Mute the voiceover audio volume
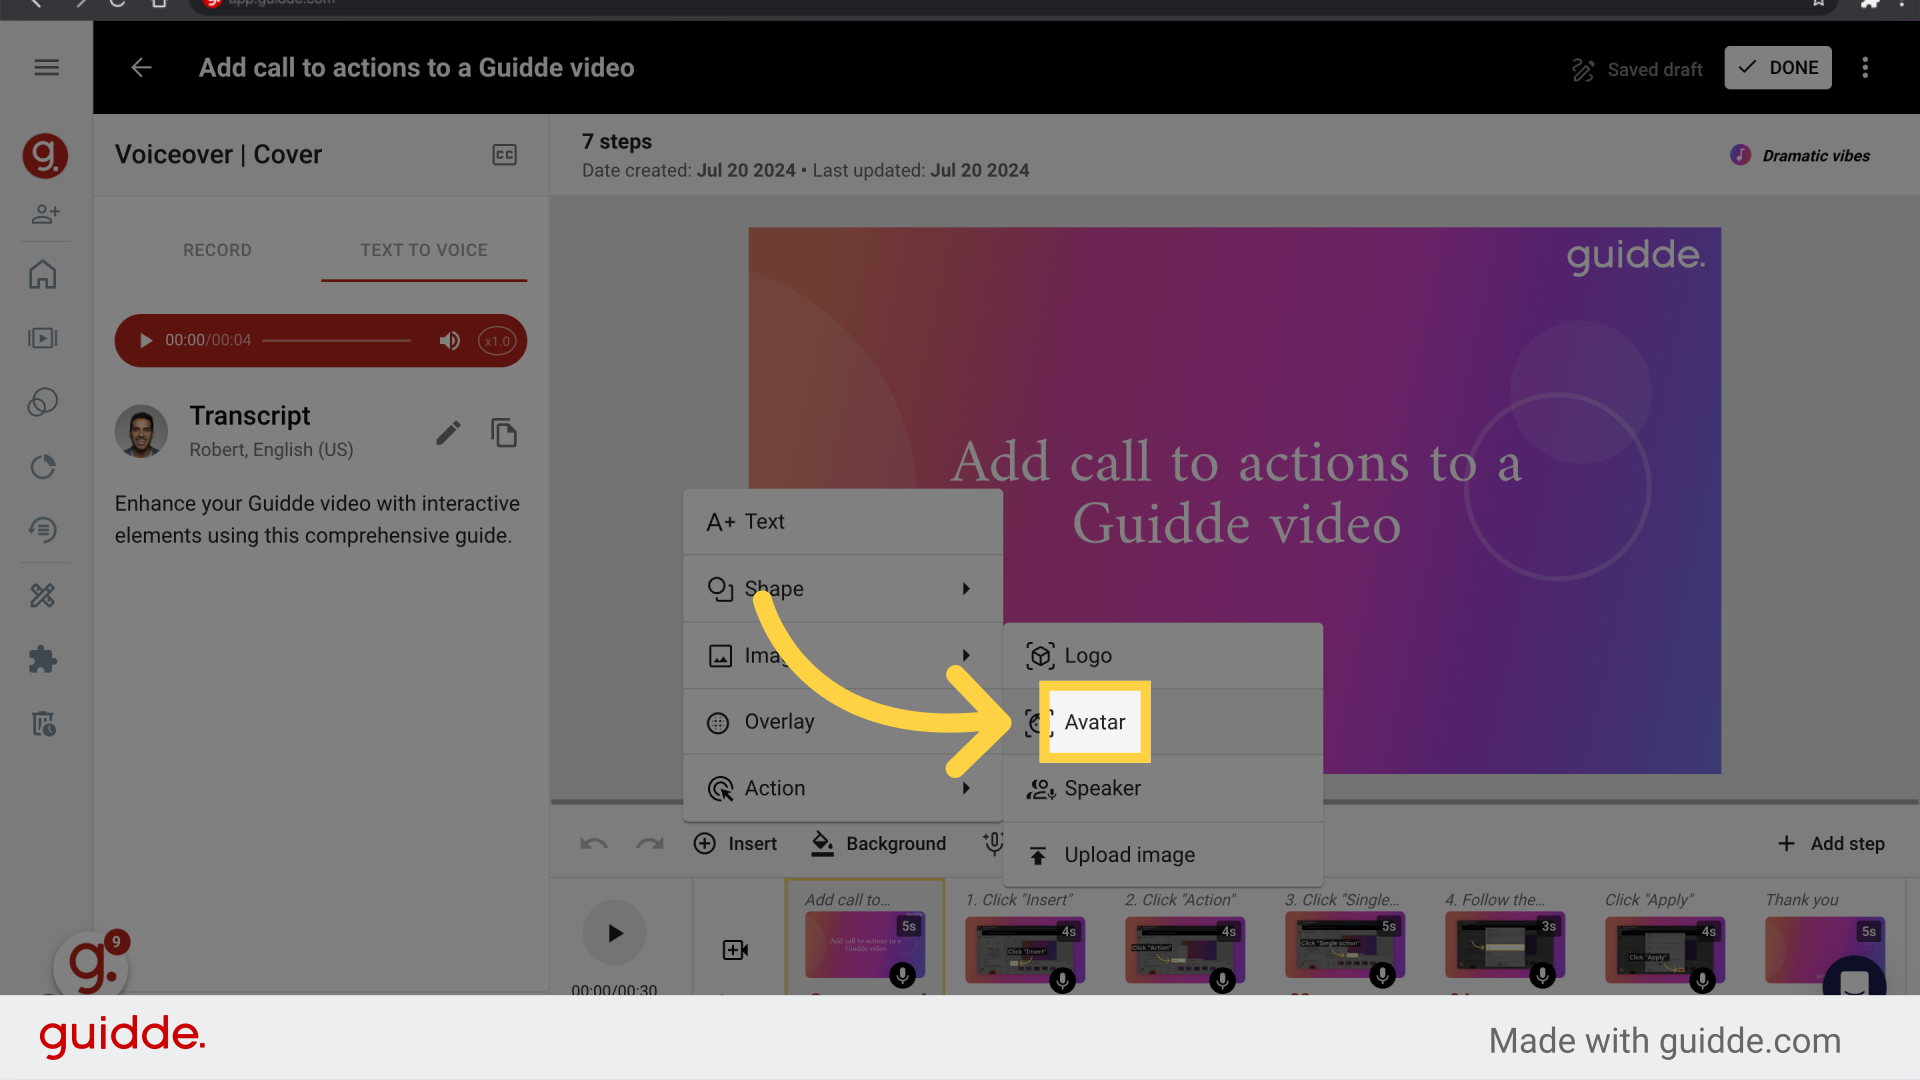 pos(450,341)
